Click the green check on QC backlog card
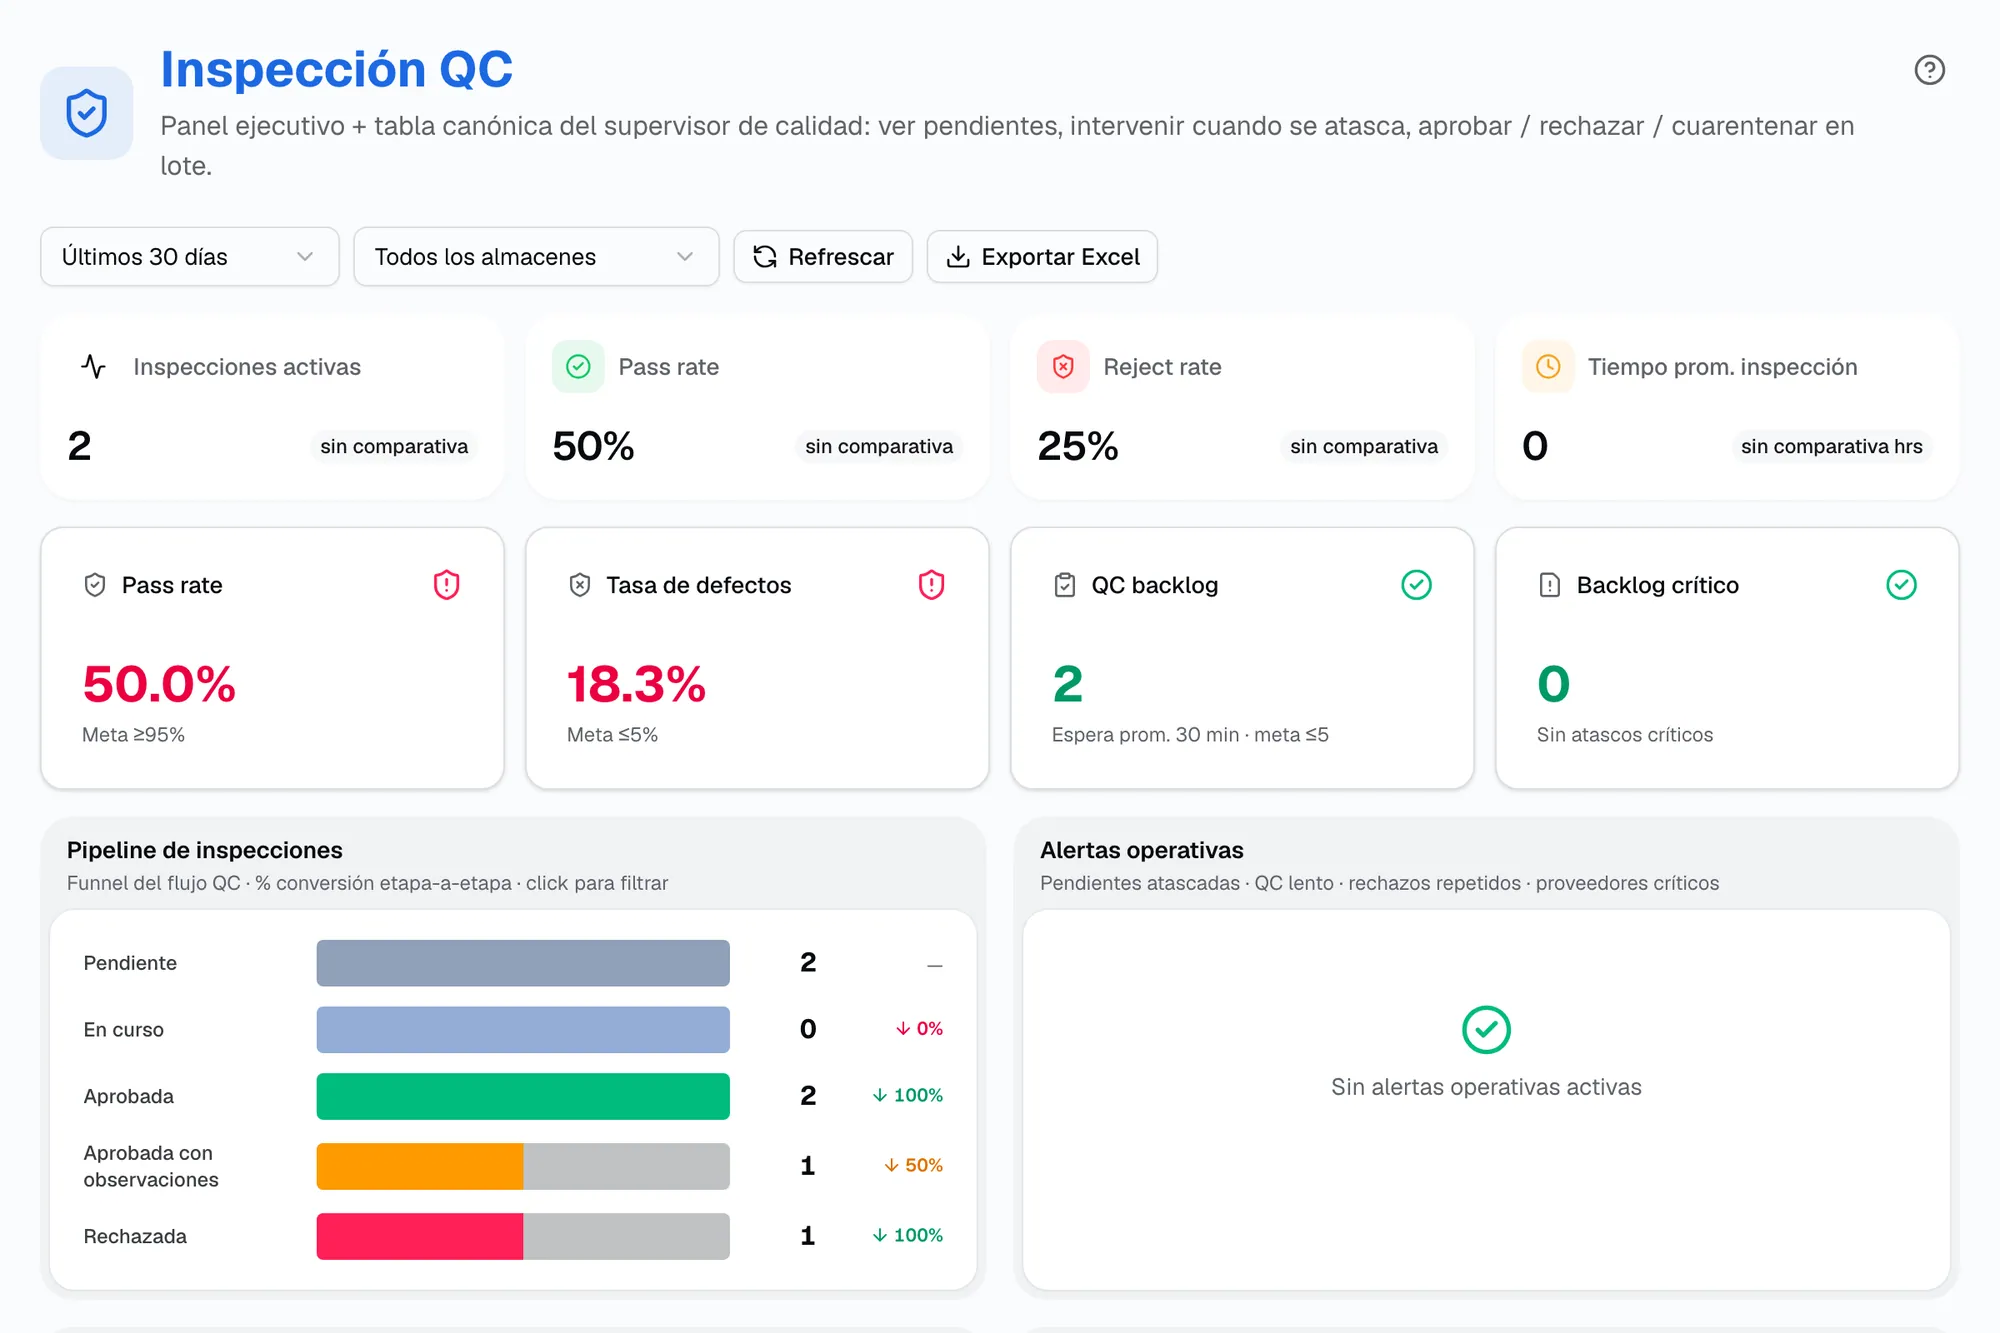 pyautogui.click(x=1416, y=585)
